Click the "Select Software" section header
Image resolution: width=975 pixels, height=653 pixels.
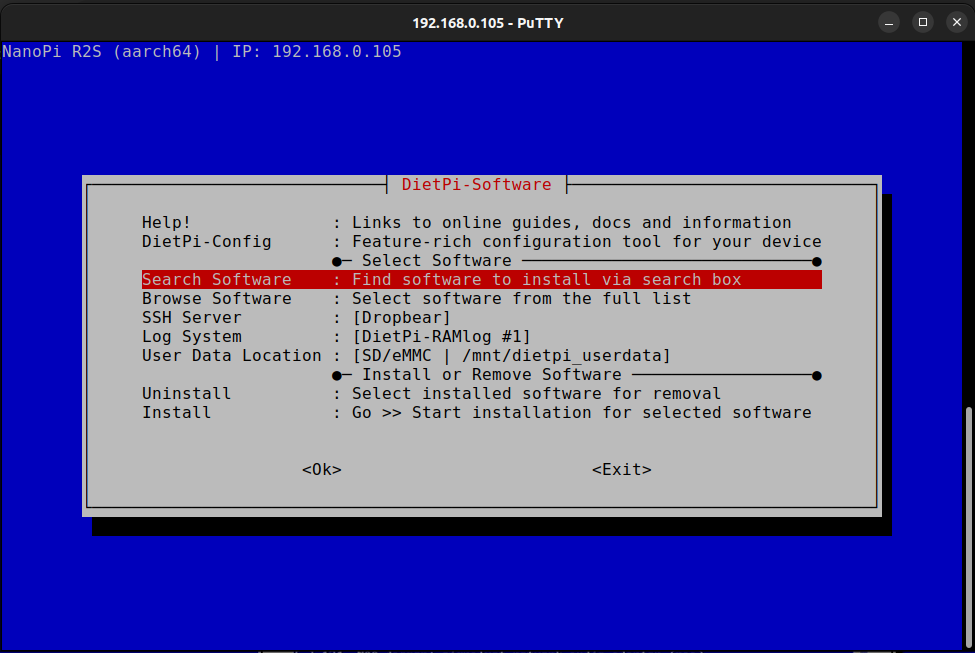[x=441, y=261]
